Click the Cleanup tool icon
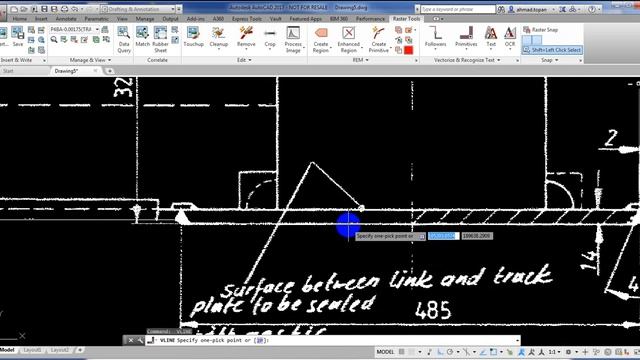Viewport: 640px width, 360px height. tap(218, 33)
